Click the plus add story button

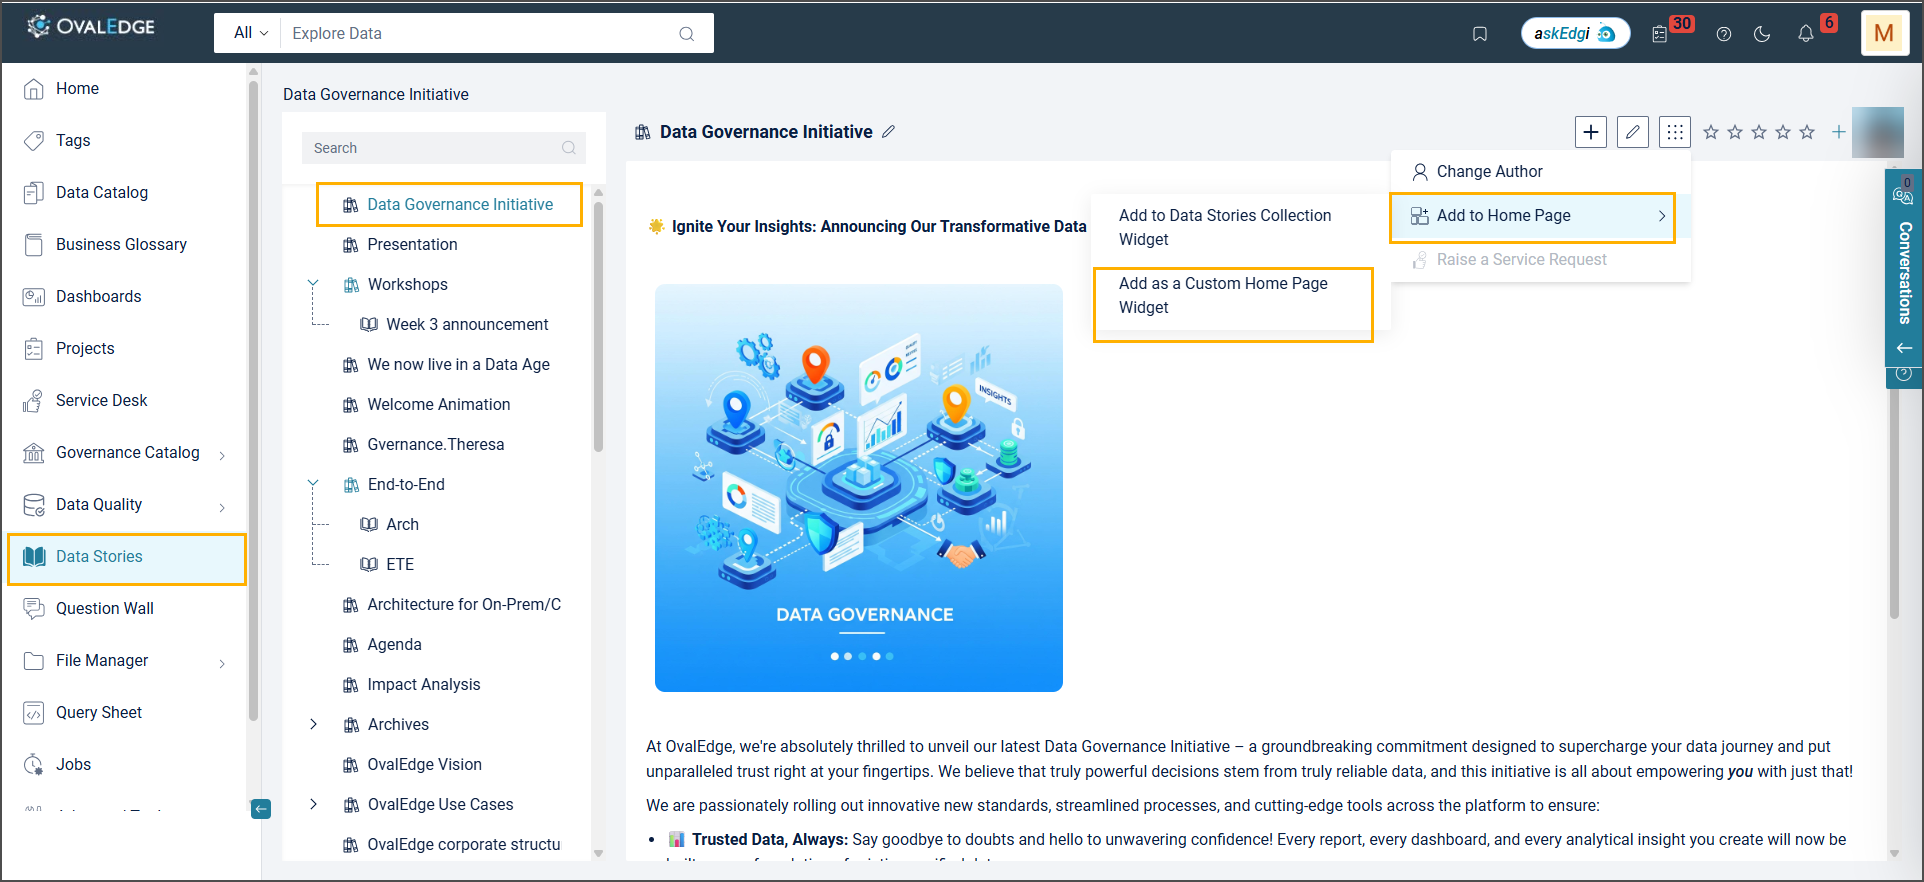(1591, 132)
